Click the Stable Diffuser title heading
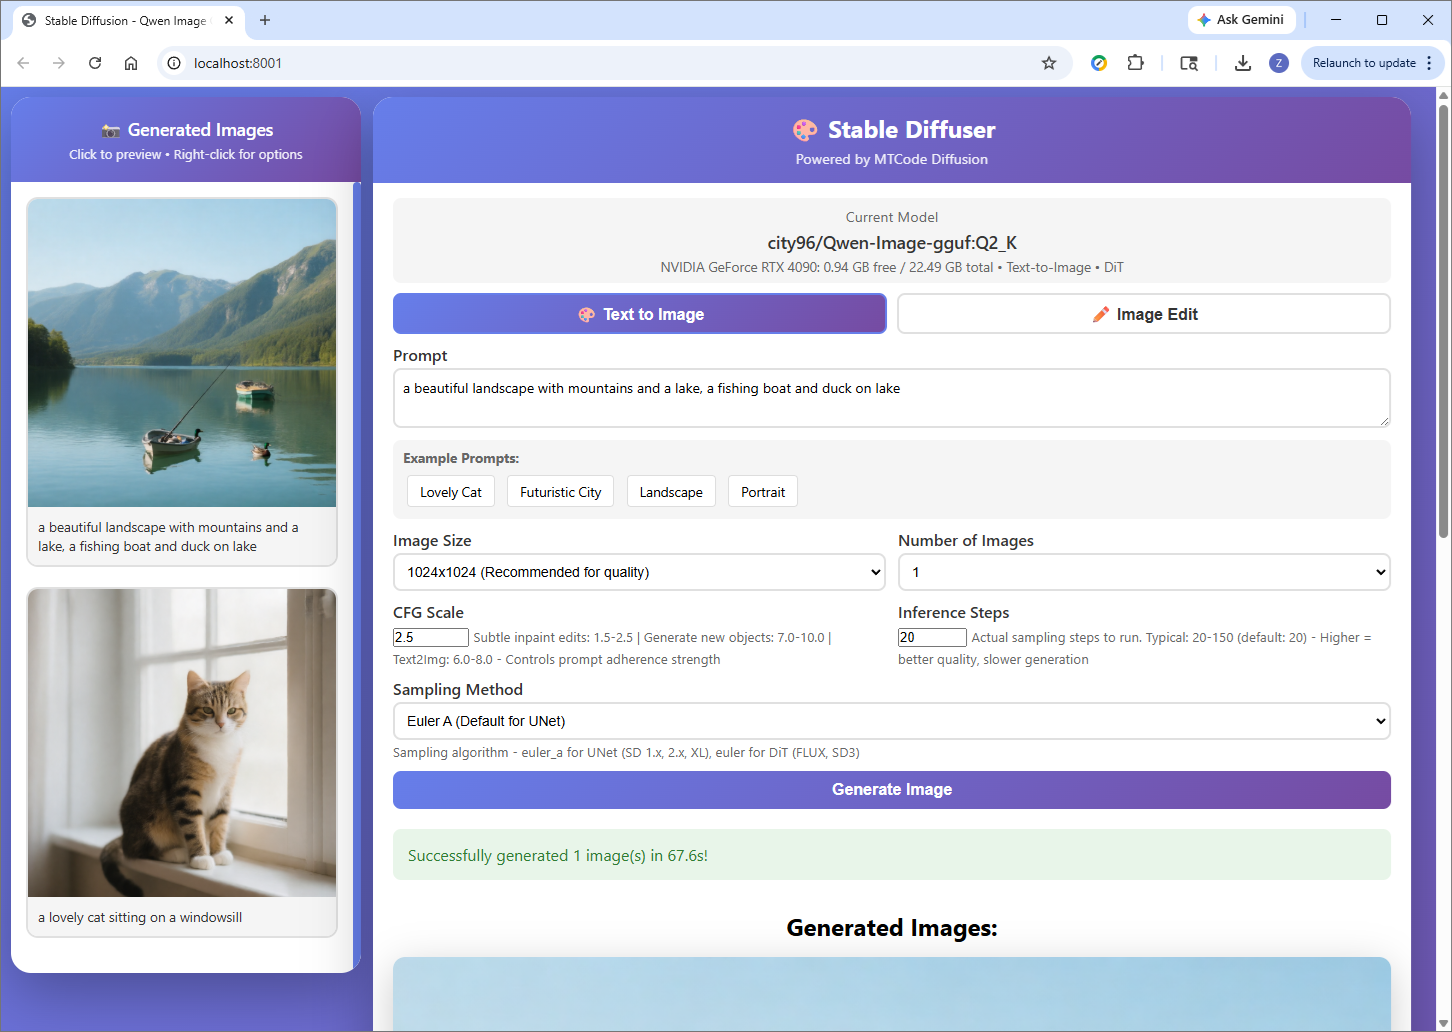This screenshot has height=1032, width=1452. point(892,130)
